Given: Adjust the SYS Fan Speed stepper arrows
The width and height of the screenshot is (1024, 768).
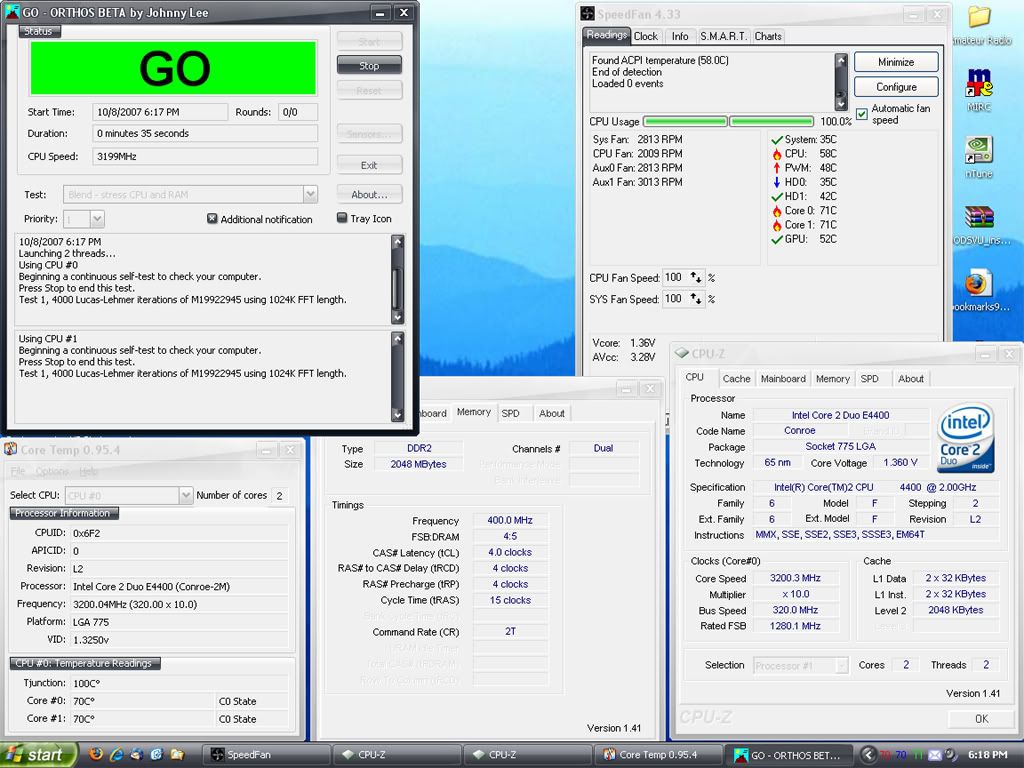Looking at the screenshot, I should (696, 299).
